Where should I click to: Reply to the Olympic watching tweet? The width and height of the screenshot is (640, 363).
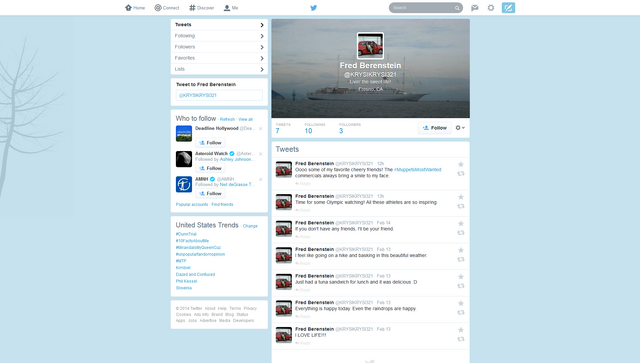coord(303,210)
